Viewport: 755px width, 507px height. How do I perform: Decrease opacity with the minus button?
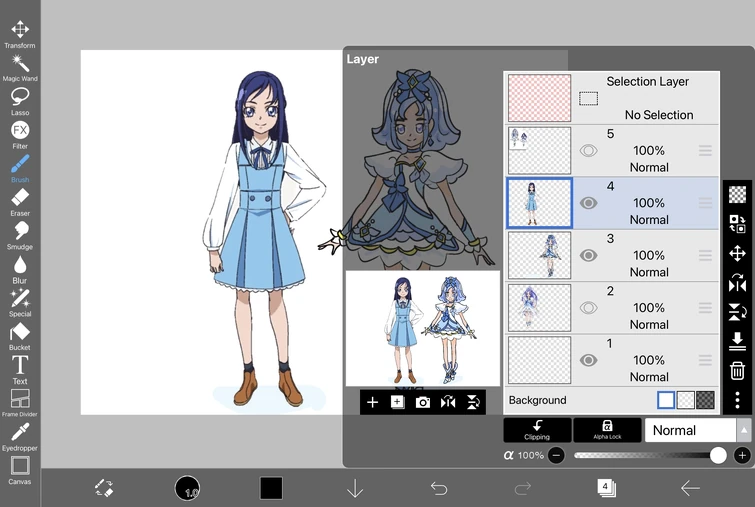[556, 455]
